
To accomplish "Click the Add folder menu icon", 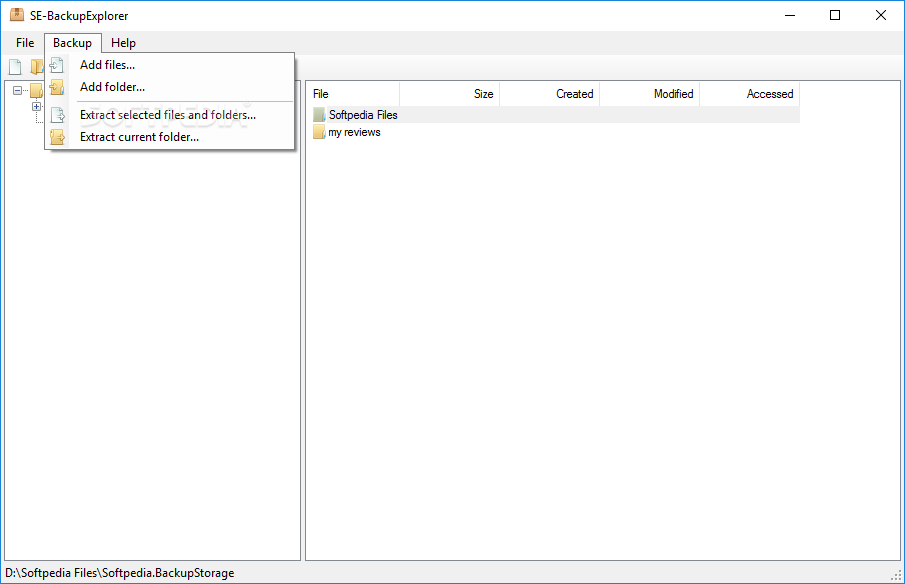I will pos(57,87).
